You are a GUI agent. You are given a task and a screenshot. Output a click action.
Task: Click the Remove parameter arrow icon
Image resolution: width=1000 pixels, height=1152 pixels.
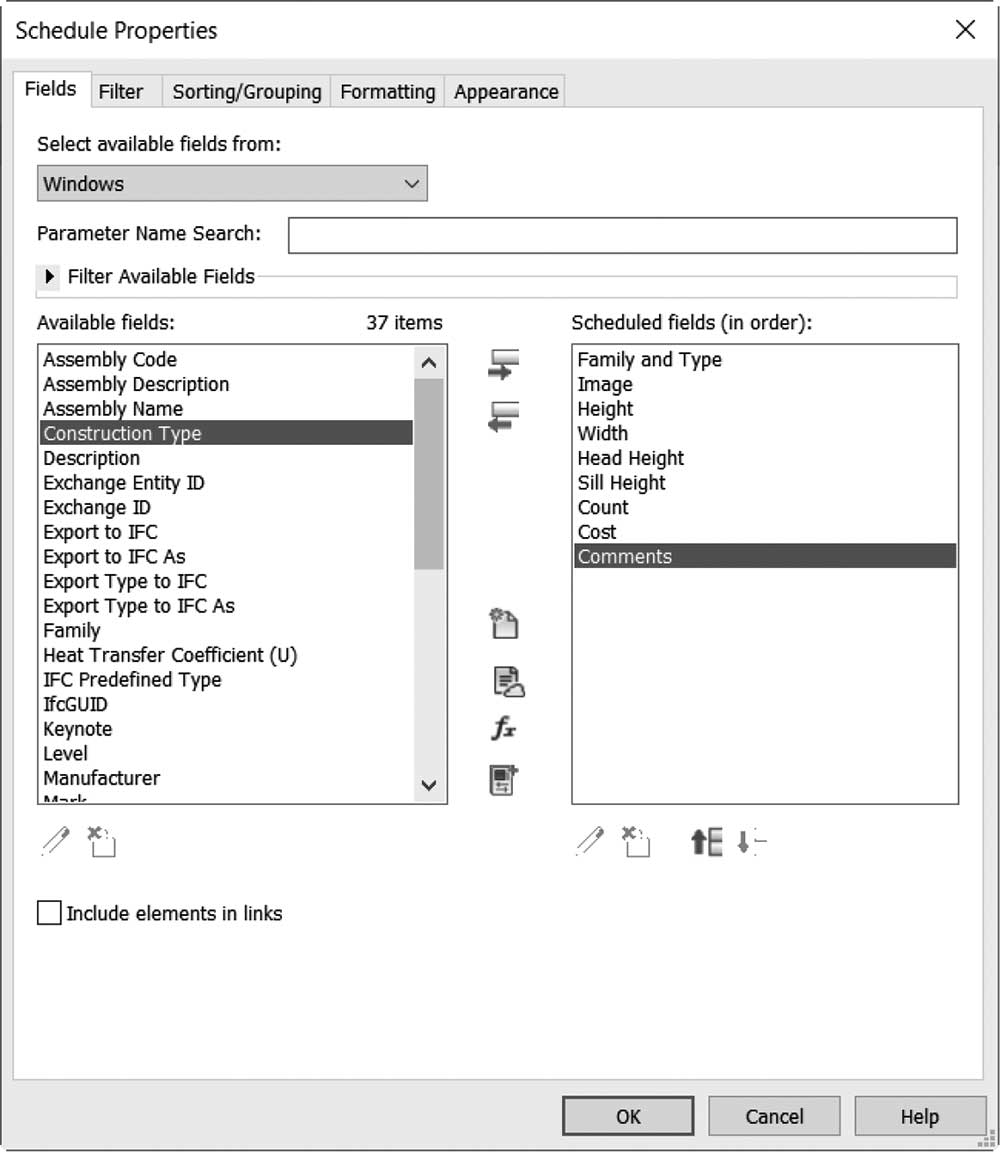click(504, 417)
